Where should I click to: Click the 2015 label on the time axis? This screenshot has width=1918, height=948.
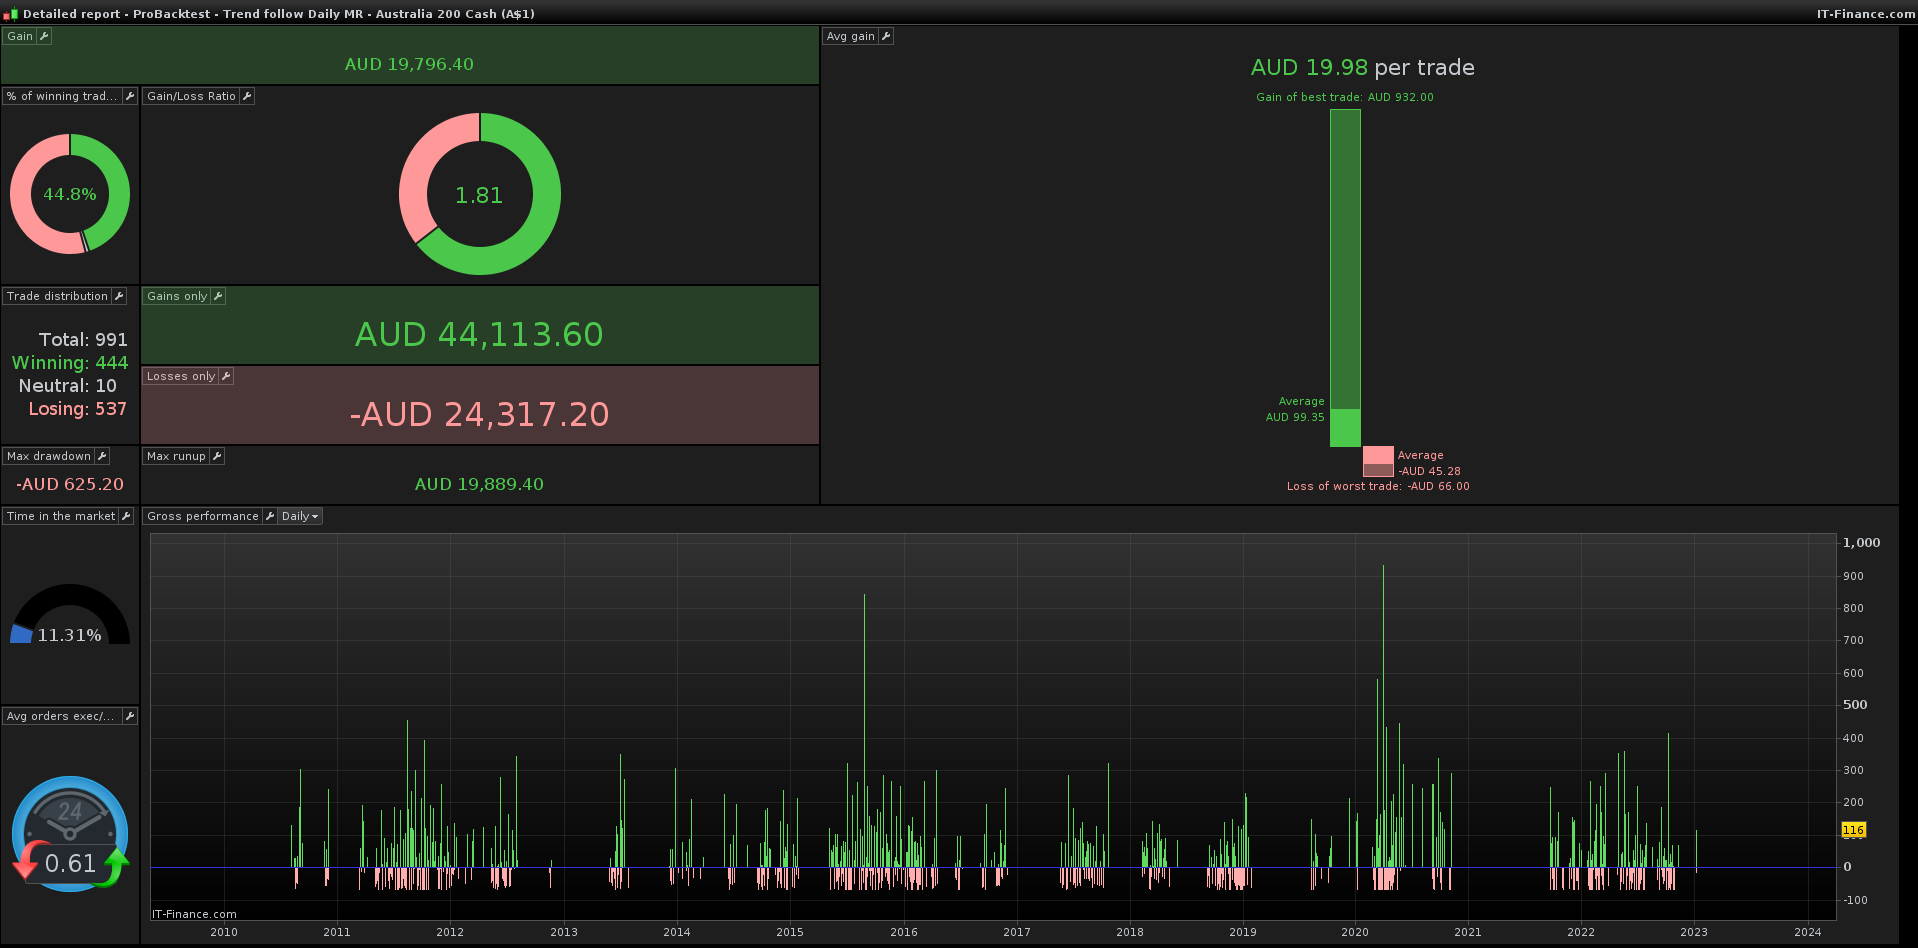(x=790, y=932)
